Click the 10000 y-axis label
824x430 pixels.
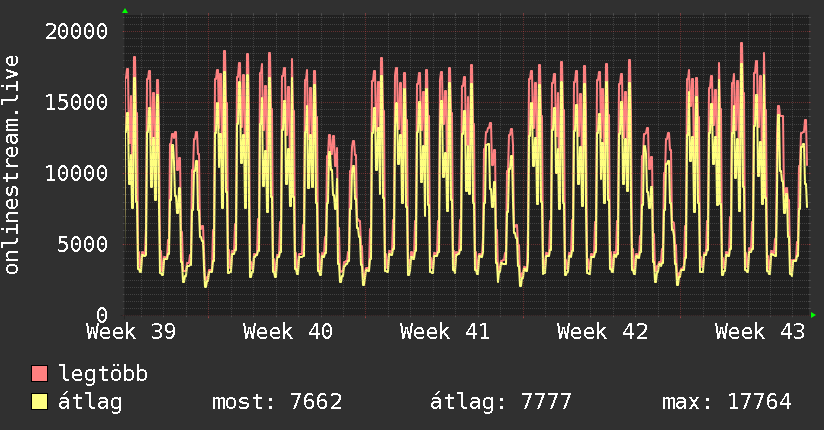point(76,173)
